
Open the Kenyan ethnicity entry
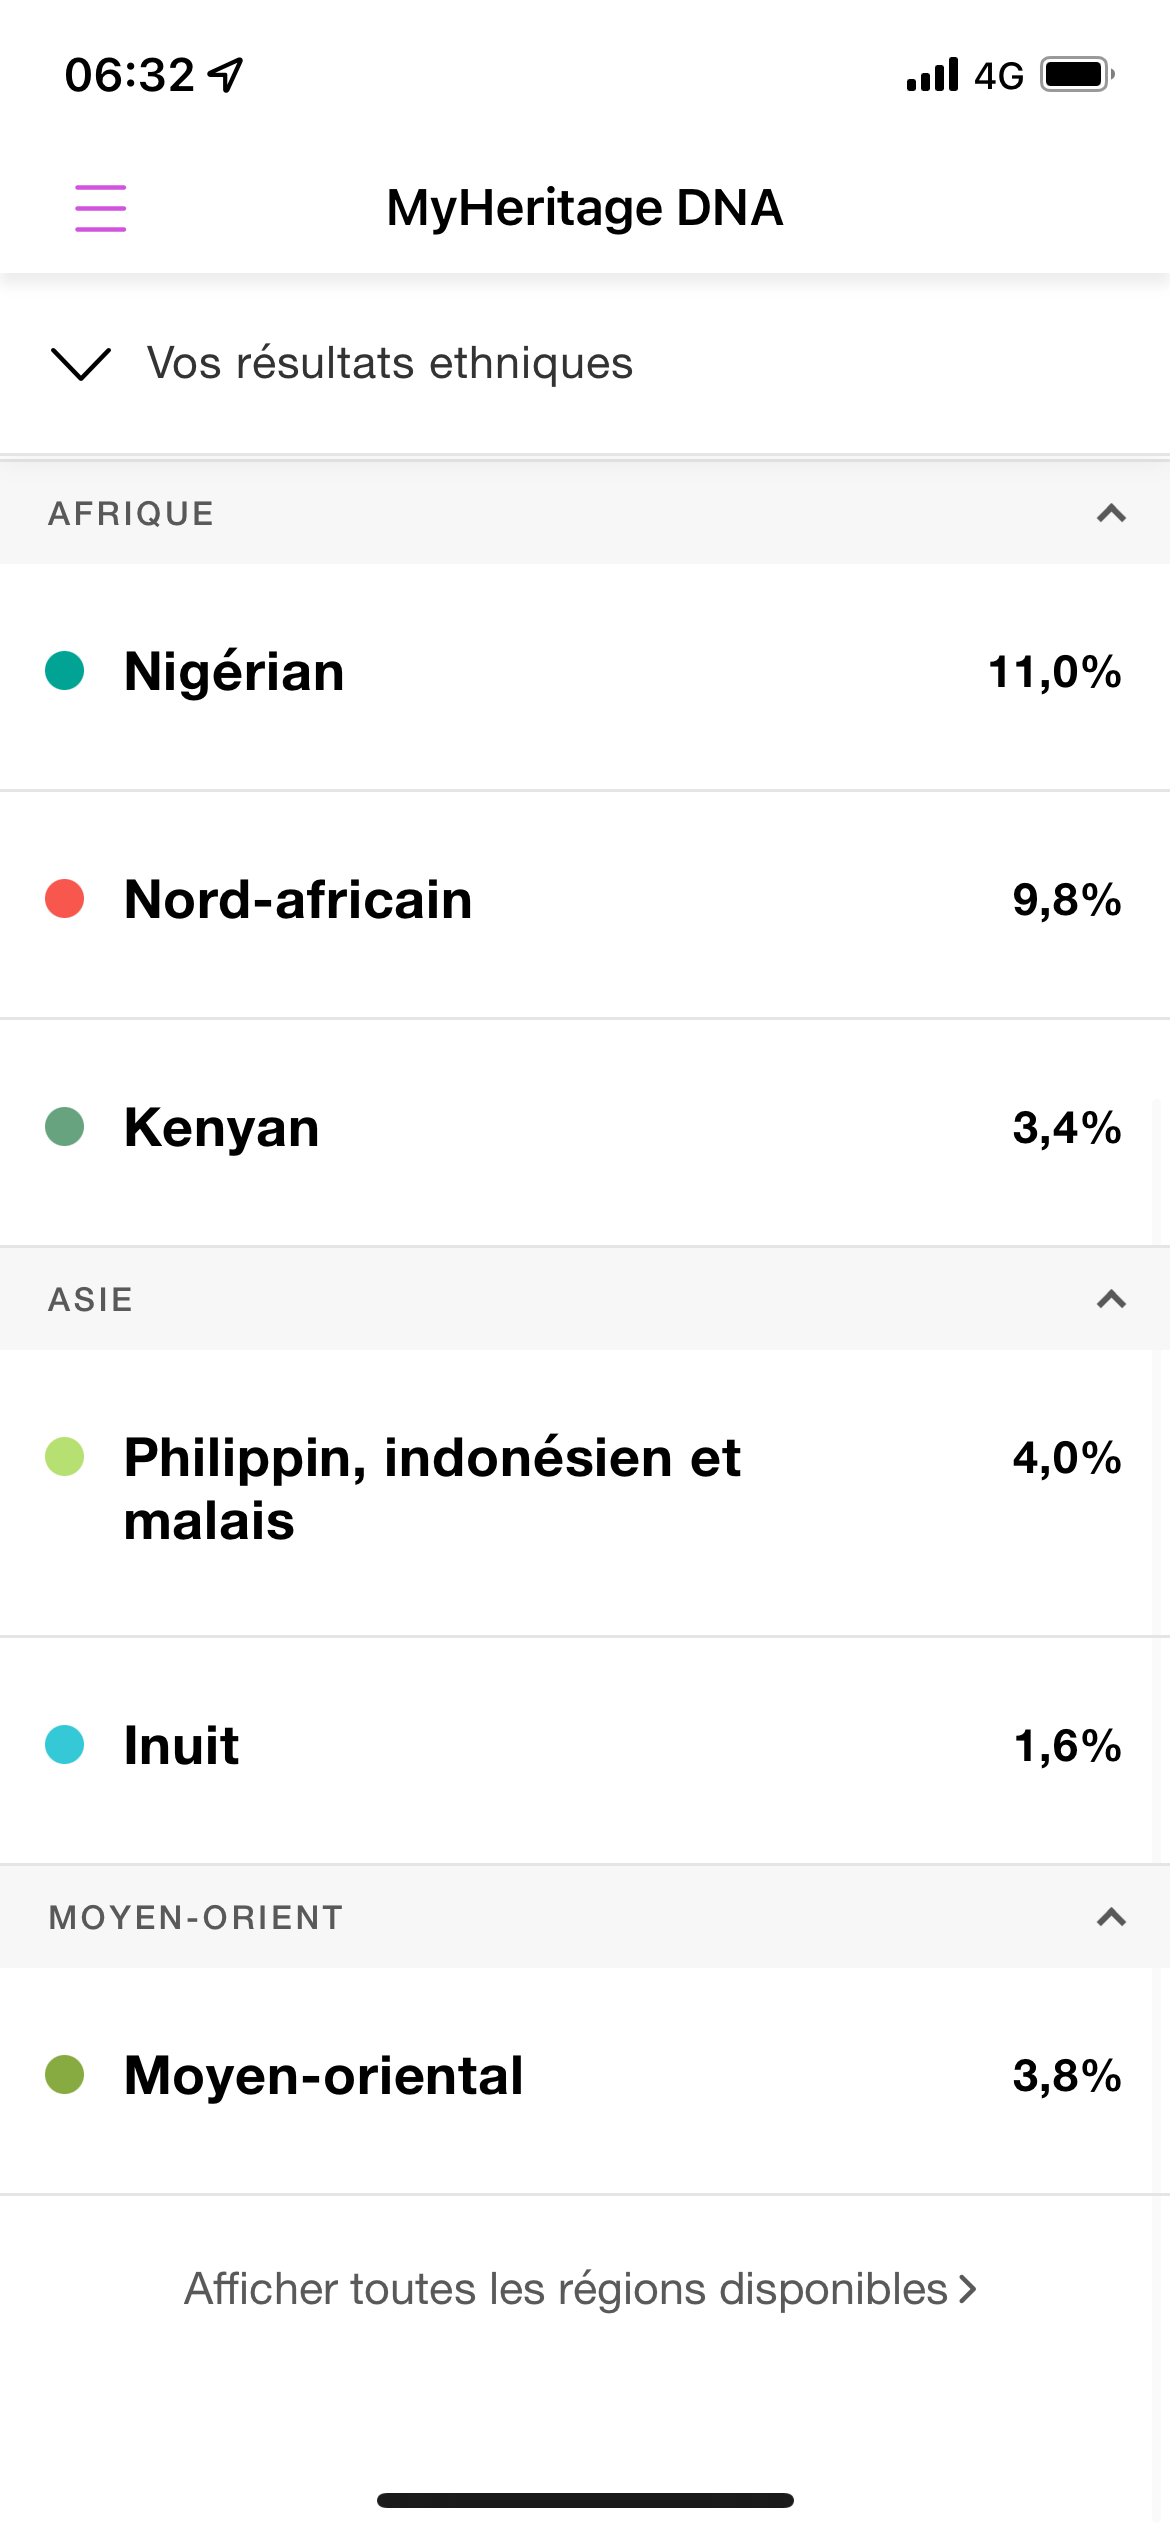(x=585, y=1133)
